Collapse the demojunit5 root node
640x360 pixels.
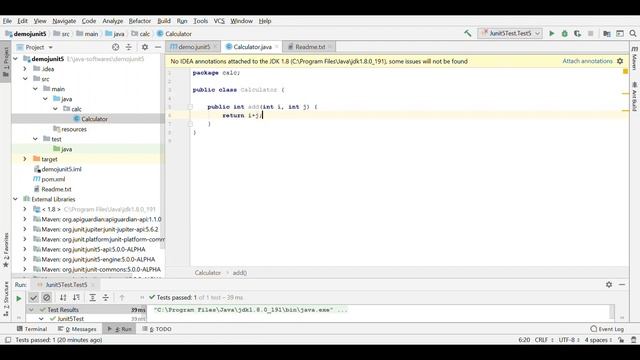point(16,59)
